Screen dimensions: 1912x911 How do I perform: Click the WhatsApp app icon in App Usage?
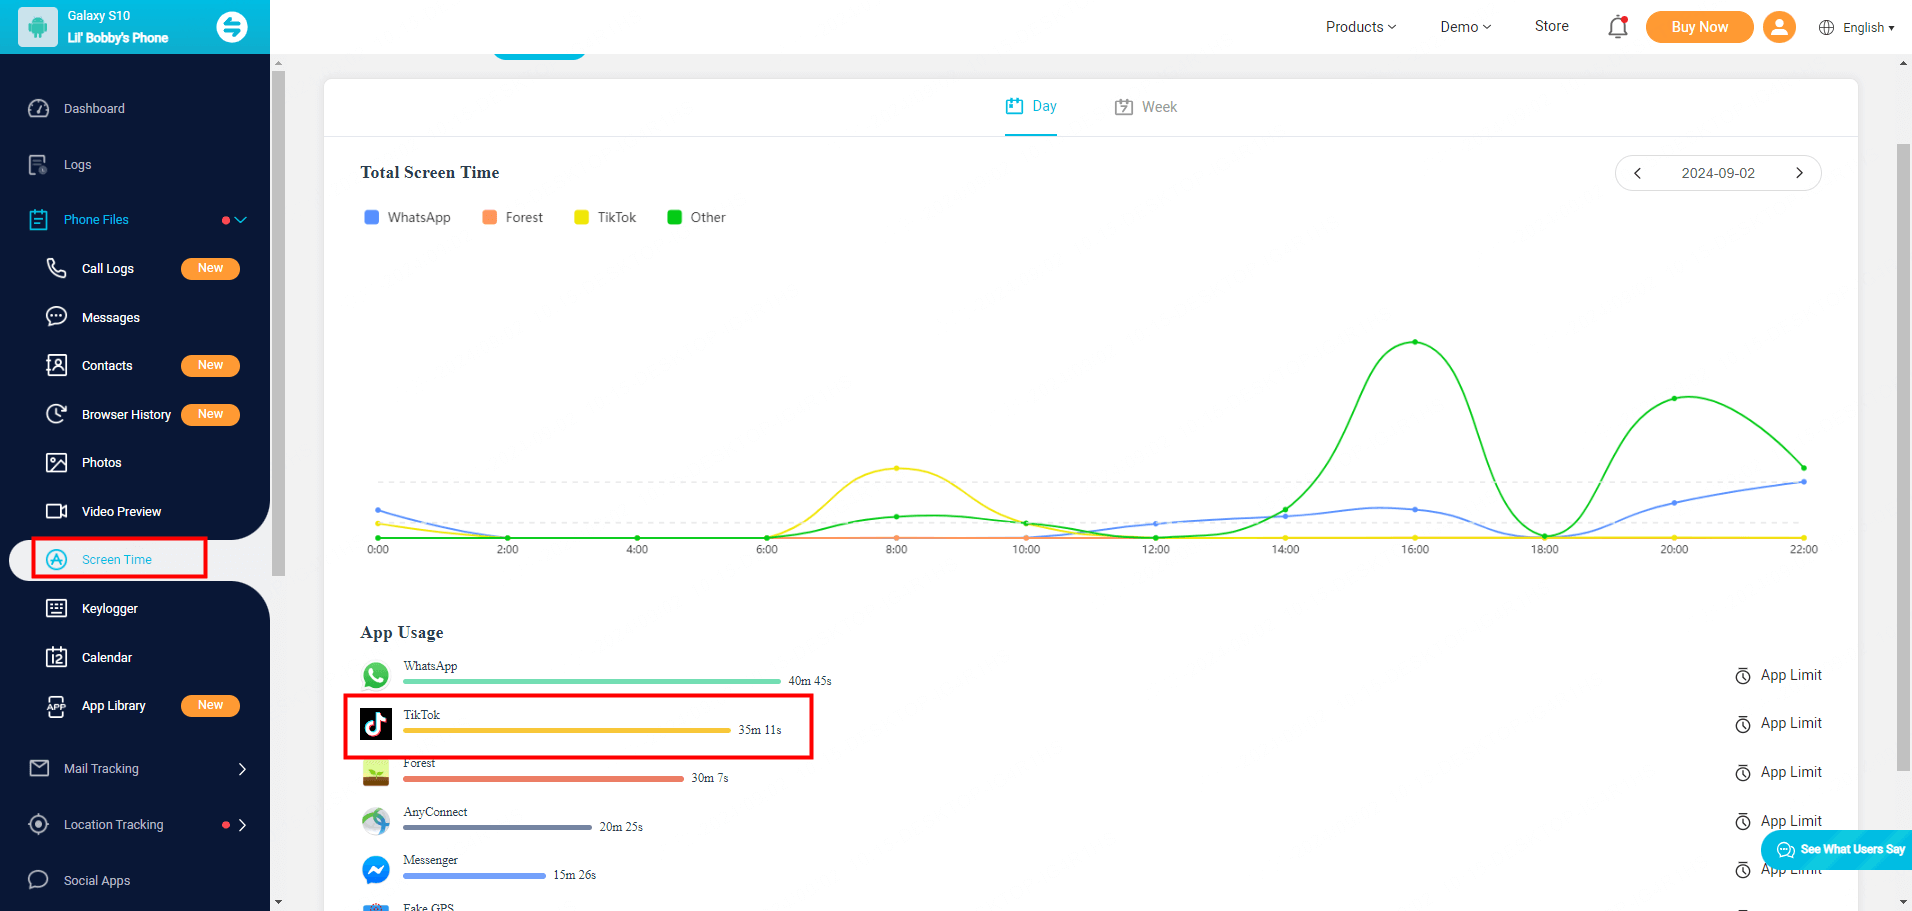(x=376, y=675)
